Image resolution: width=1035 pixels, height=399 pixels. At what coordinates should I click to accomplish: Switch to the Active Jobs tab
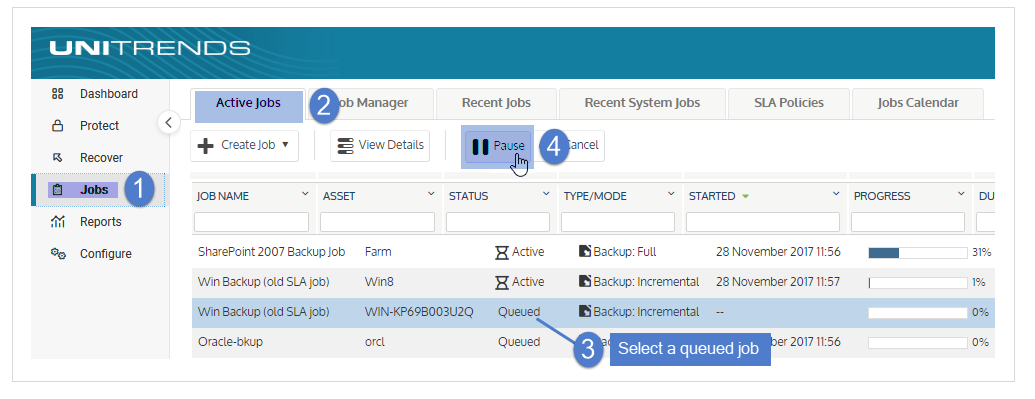tap(248, 103)
